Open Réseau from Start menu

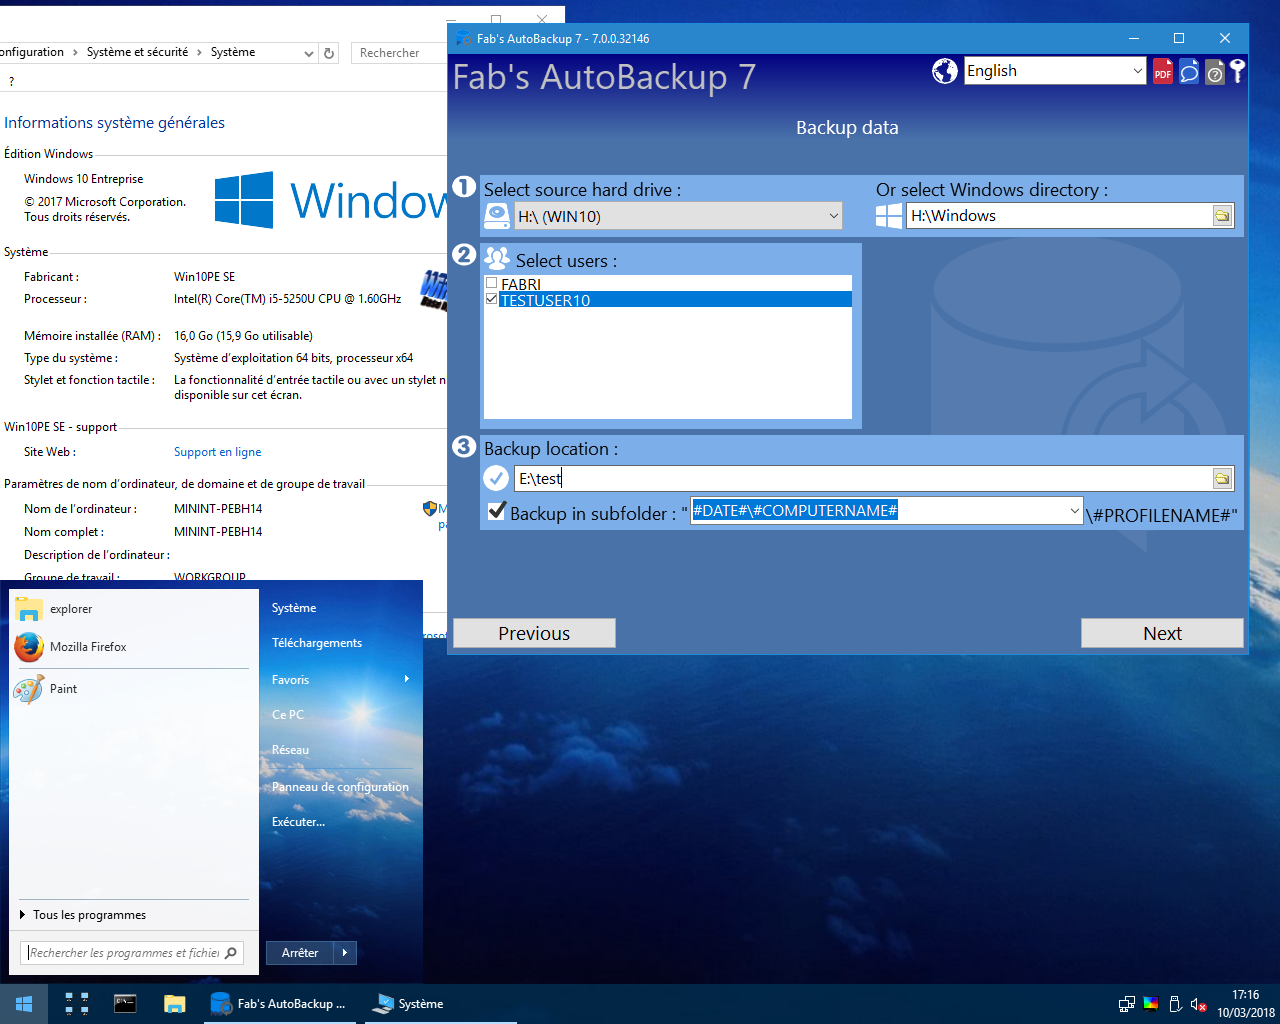(x=290, y=750)
